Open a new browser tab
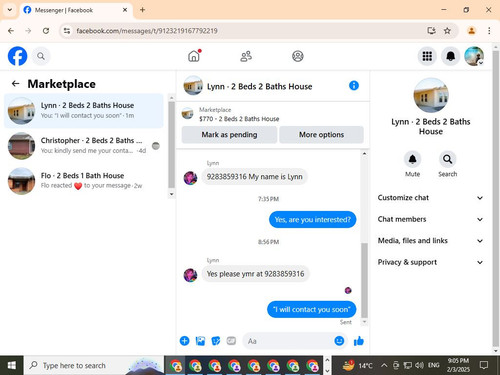Image resolution: width=500 pixels, height=375 pixels. (142, 10)
